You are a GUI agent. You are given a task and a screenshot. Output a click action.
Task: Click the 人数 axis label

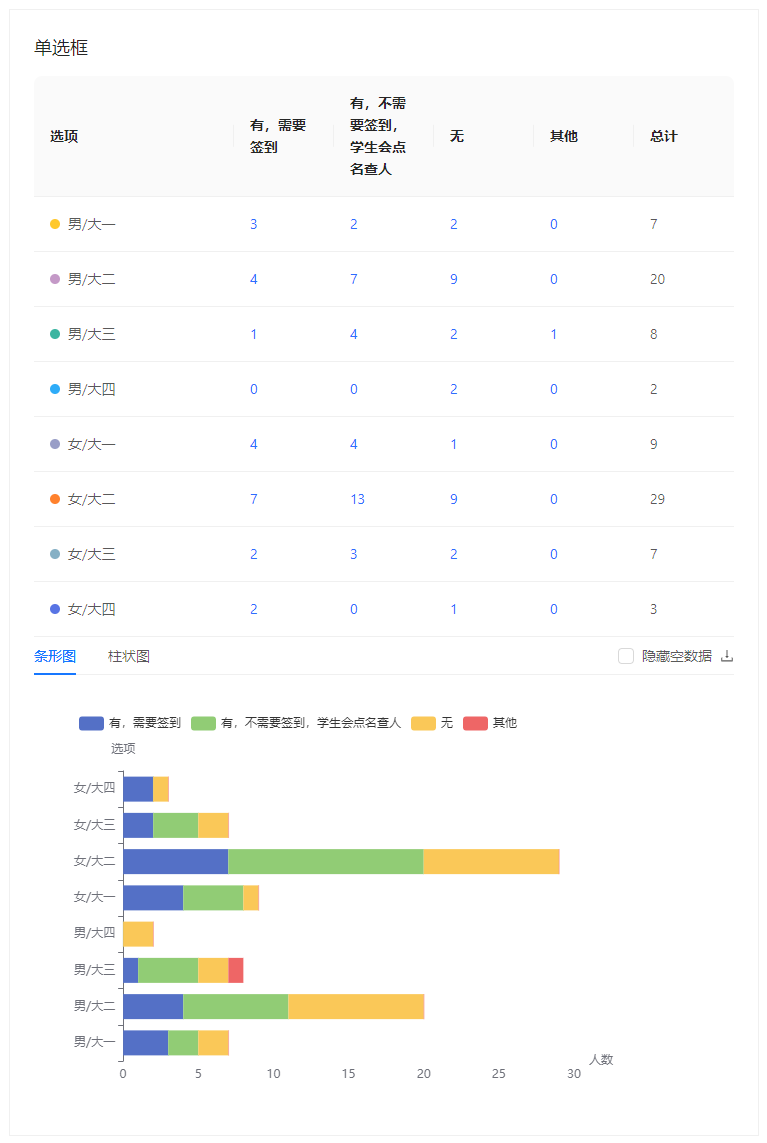601,1060
